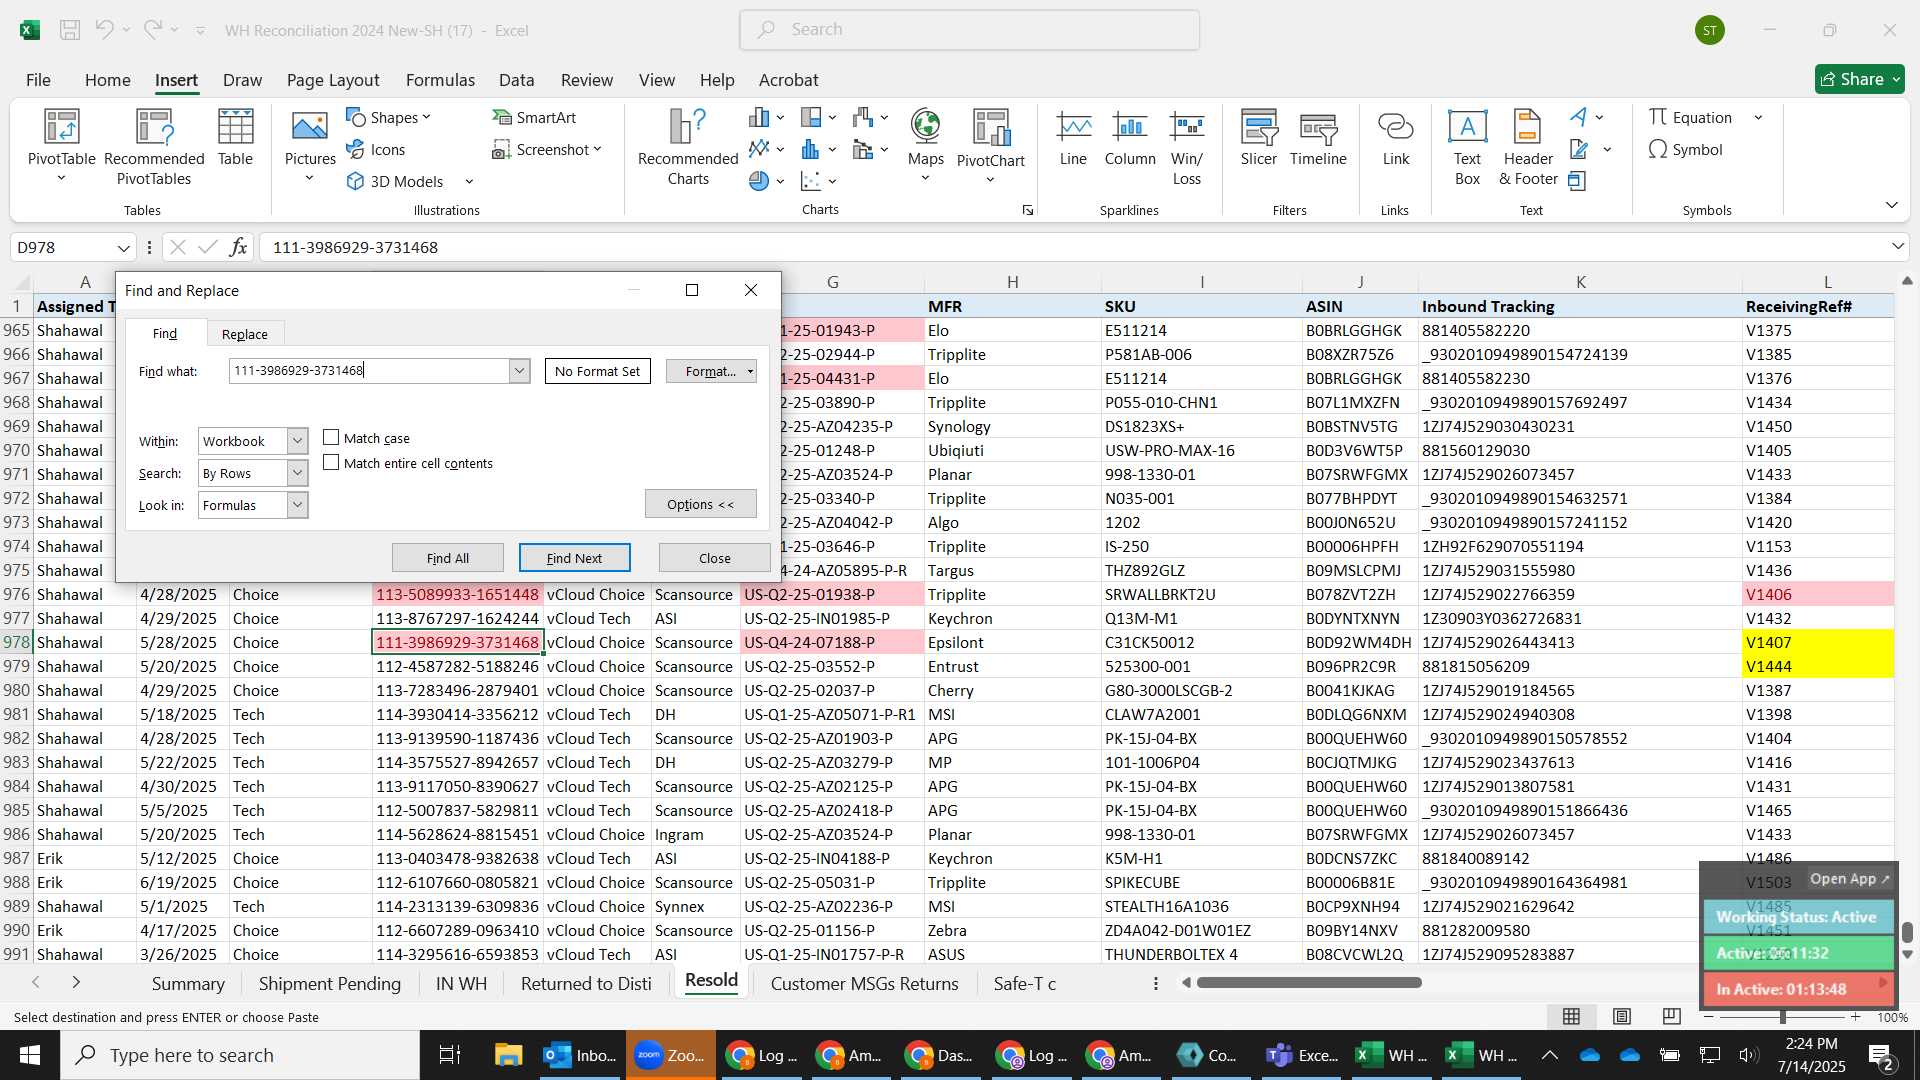Open File Explorer from the taskbar

coord(508,1055)
